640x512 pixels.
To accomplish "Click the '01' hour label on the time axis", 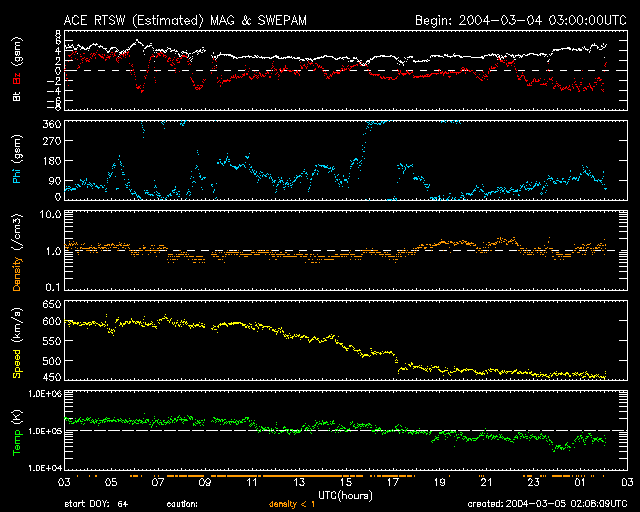I will click(x=580, y=483).
